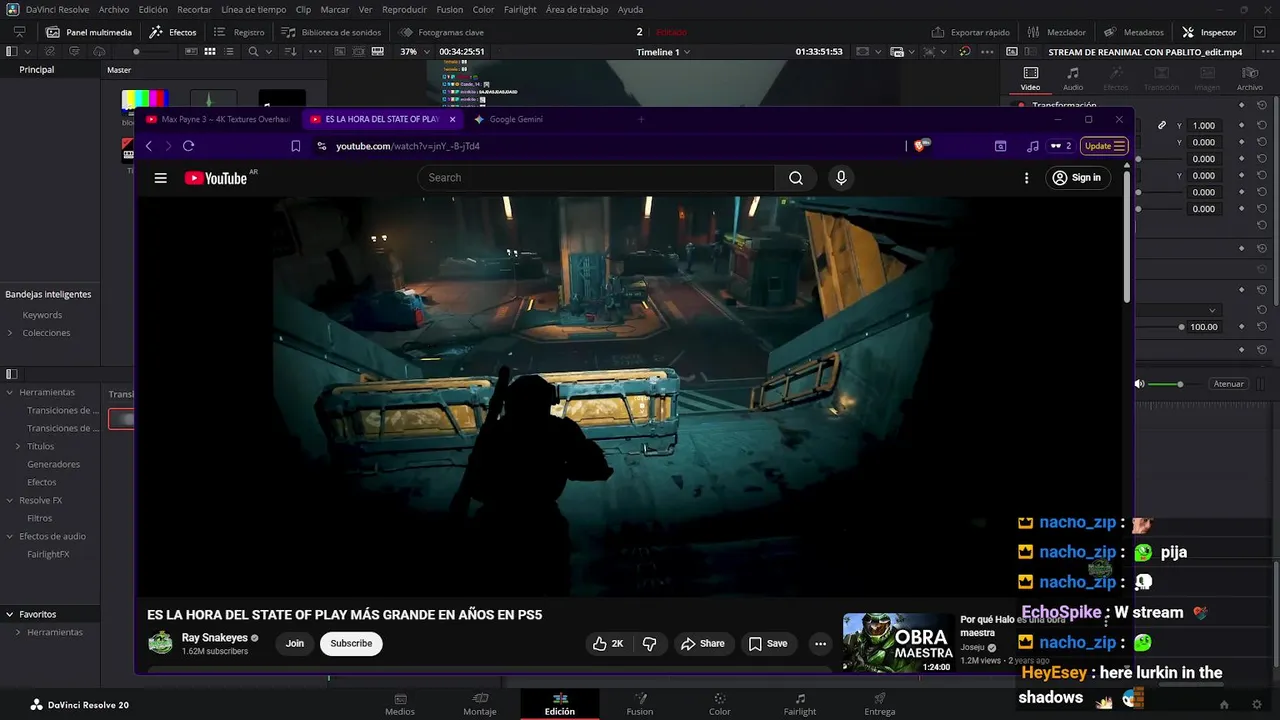Open the Archivo menu in DaVinci Resolve
The height and width of the screenshot is (720, 1280).
[x=114, y=9]
